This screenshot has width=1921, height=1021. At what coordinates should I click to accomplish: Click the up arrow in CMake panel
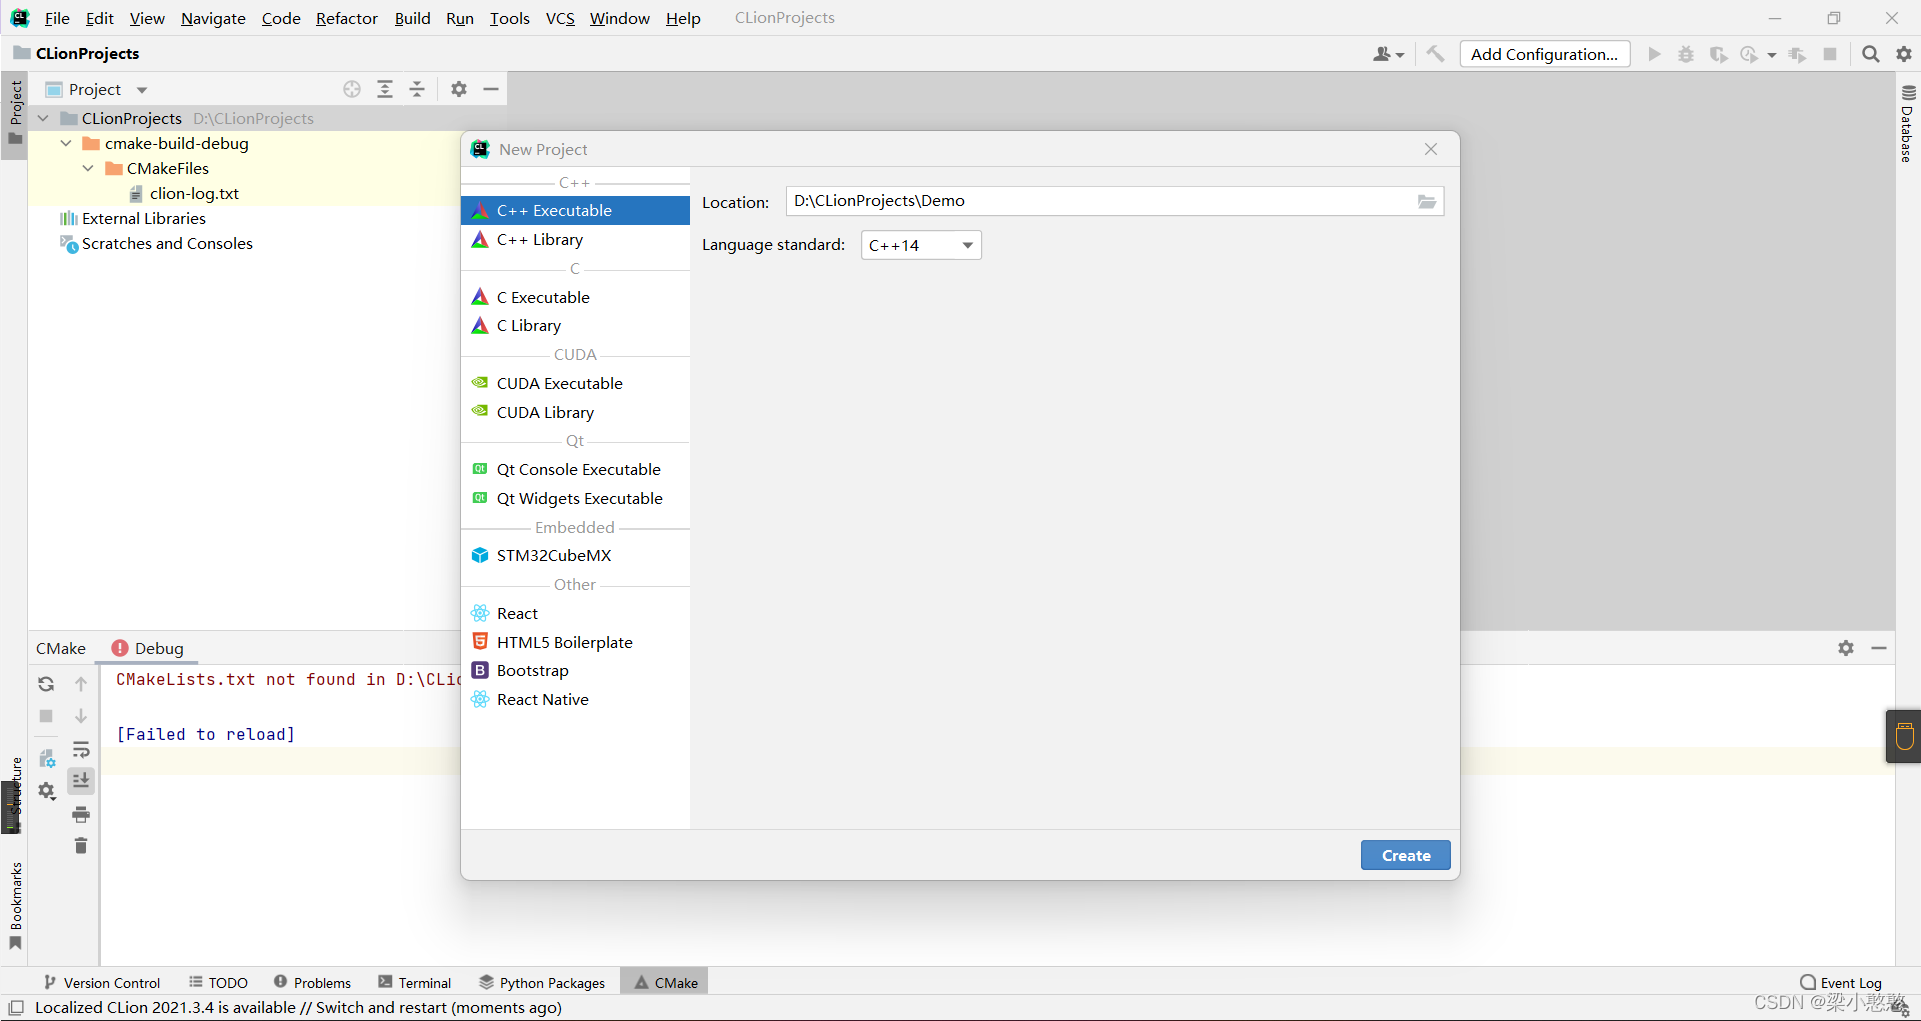click(81, 684)
